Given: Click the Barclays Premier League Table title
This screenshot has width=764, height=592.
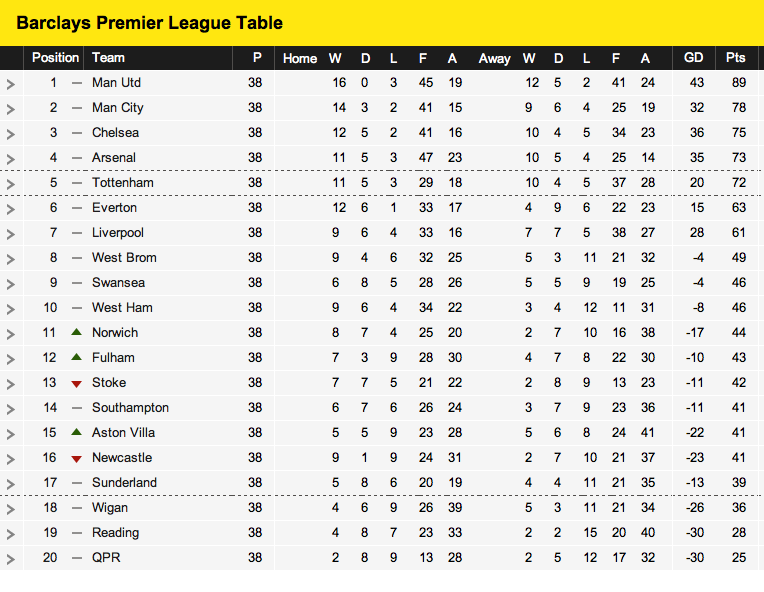Looking at the screenshot, I should (150, 23).
